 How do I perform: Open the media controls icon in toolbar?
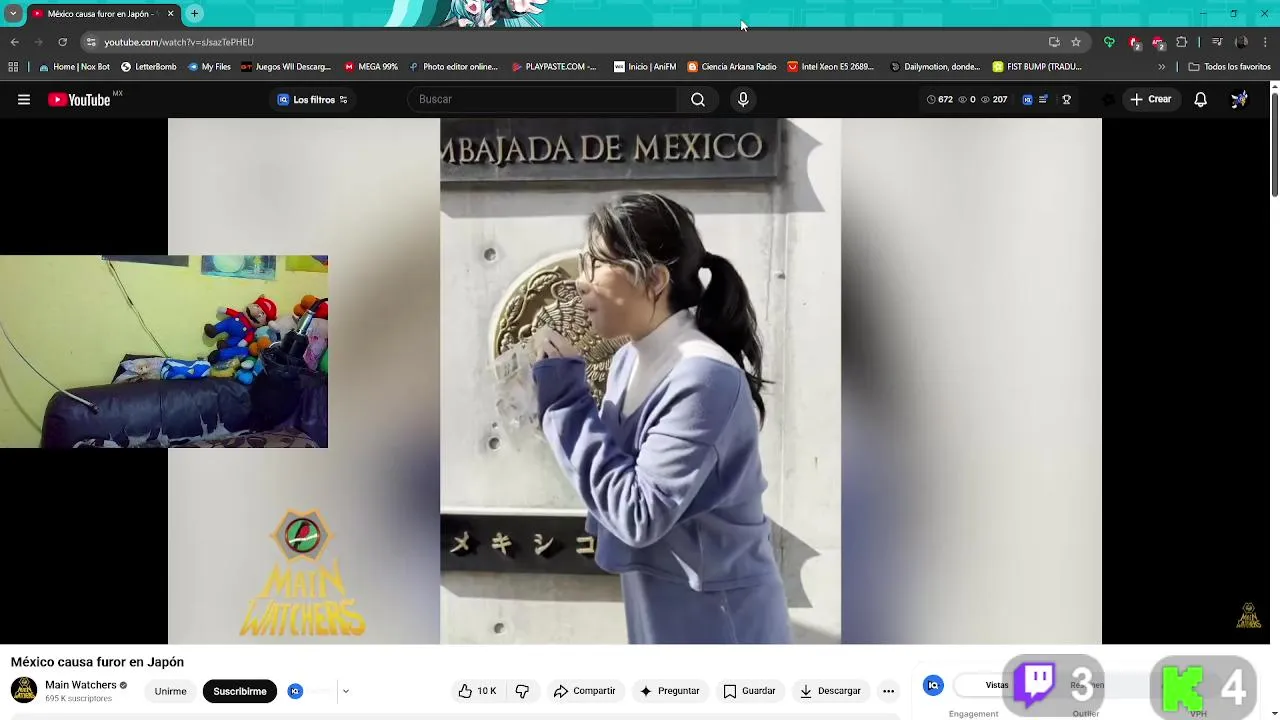pyautogui.click(x=1217, y=42)
